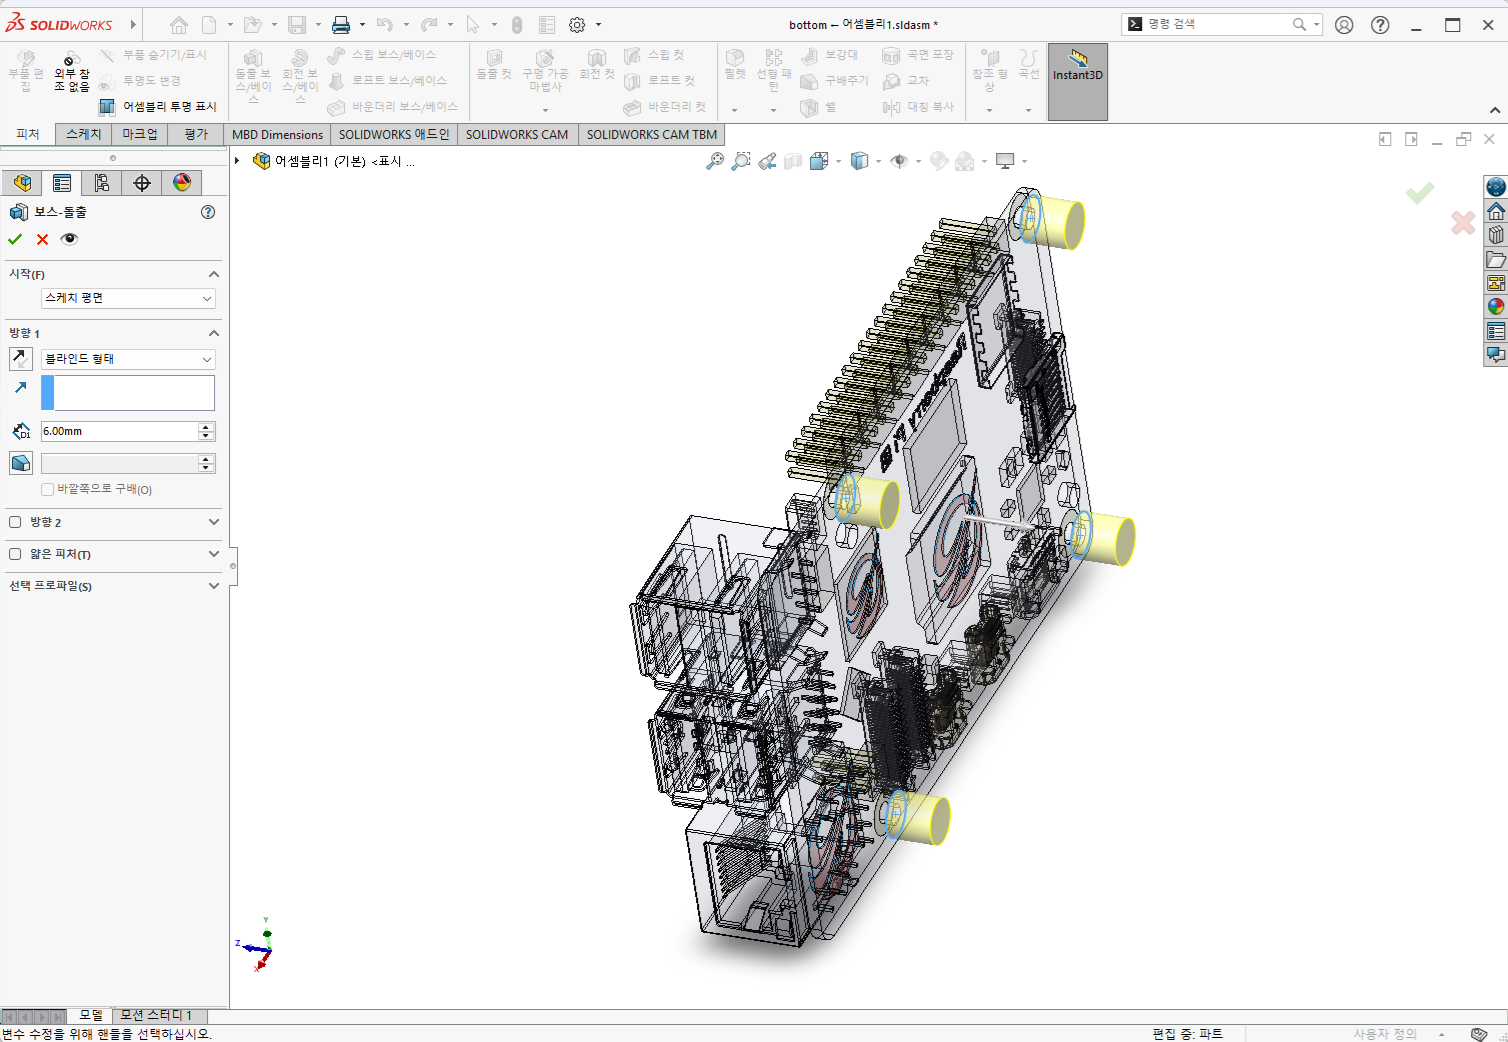This screenshot has width=1508, height=1042.
Task: Open the MBD Dimensions tab
Action: [277, 134]
